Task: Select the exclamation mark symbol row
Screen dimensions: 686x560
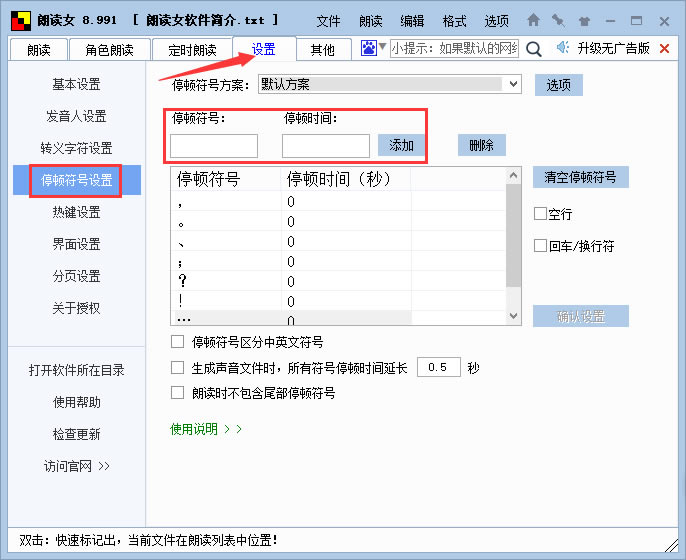Action: click(338, 301)
